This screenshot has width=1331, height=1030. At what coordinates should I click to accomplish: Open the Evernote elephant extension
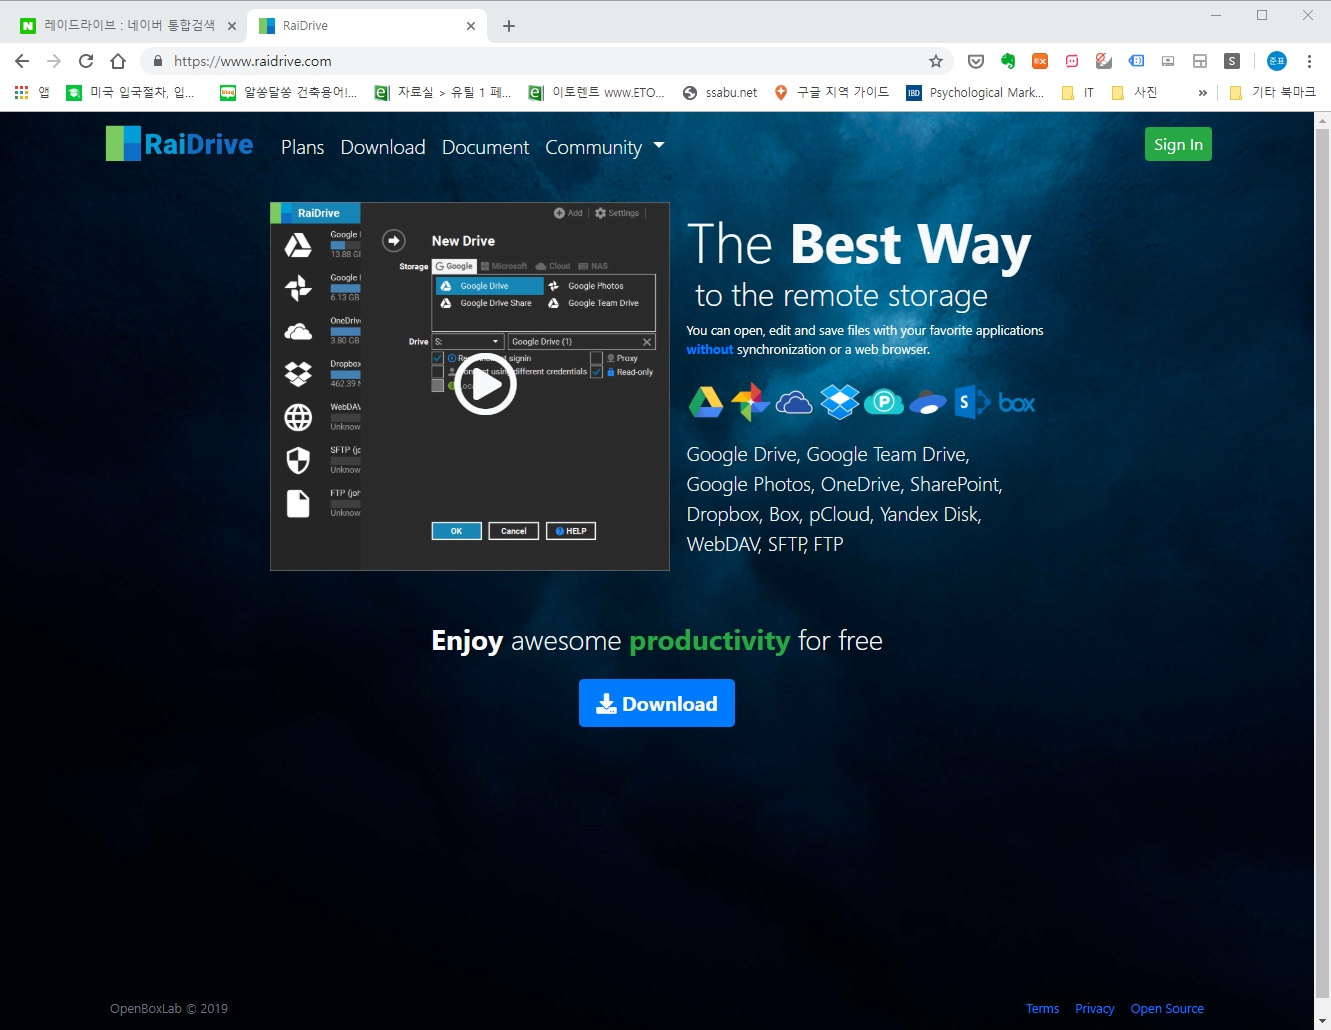(x=1008, y=61)
